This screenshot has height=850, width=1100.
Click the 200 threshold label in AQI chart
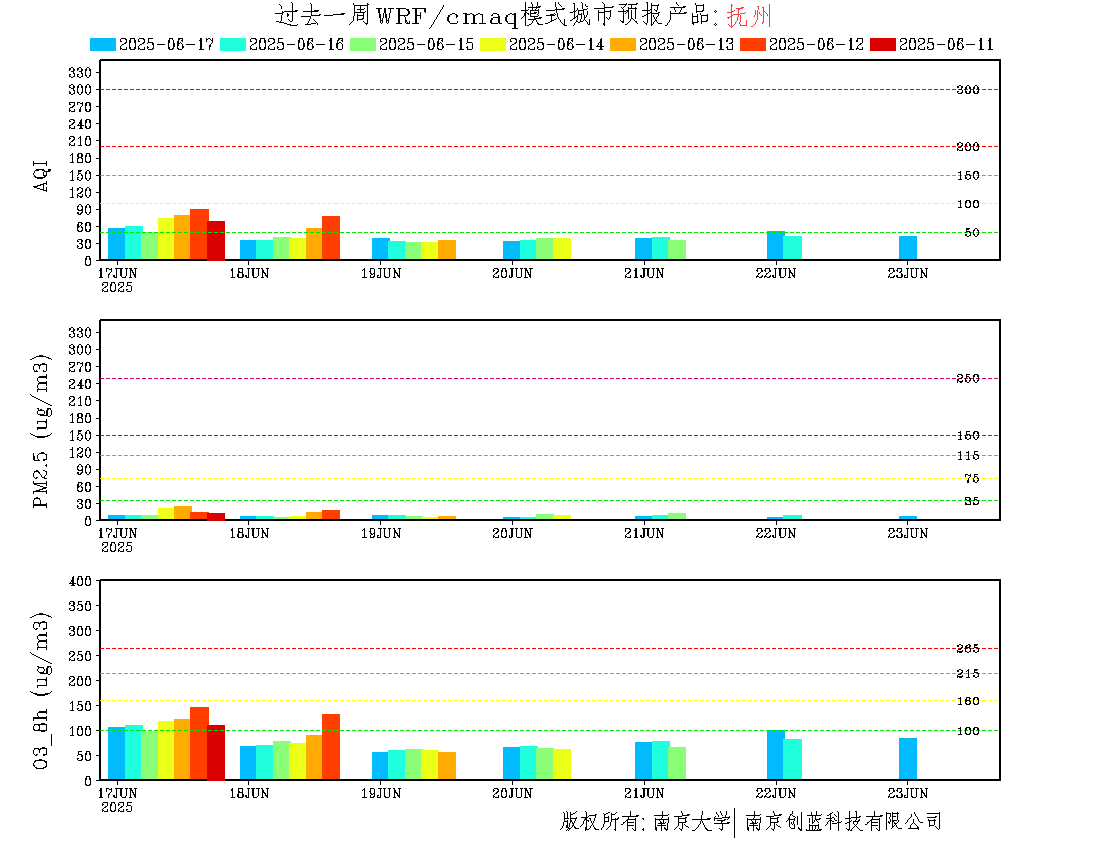968,147
